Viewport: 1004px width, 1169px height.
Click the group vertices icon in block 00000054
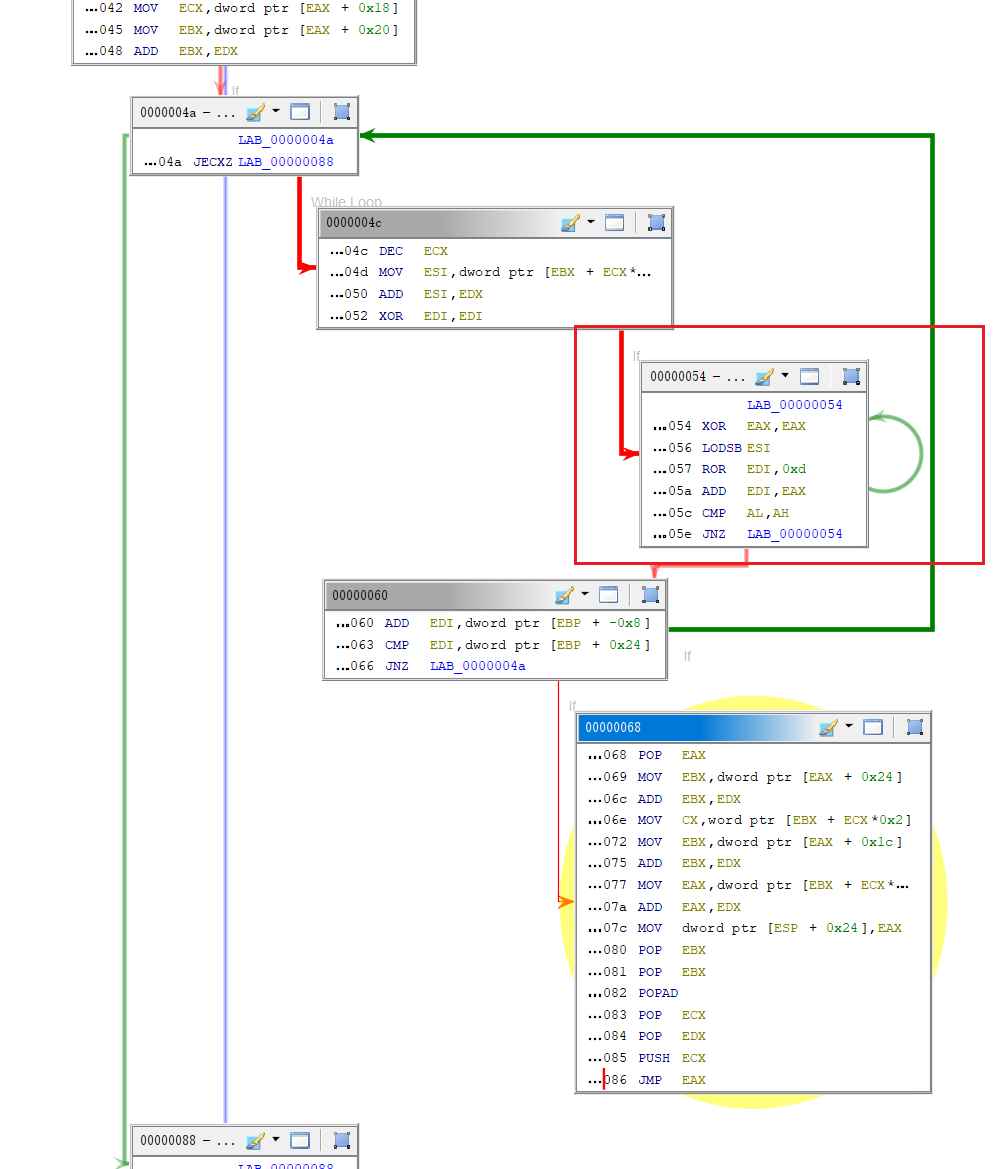click(851, 376)
